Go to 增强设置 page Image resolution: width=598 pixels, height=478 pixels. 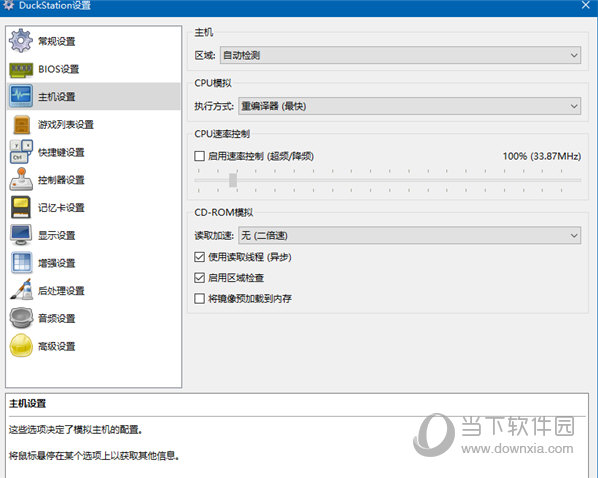94,263
